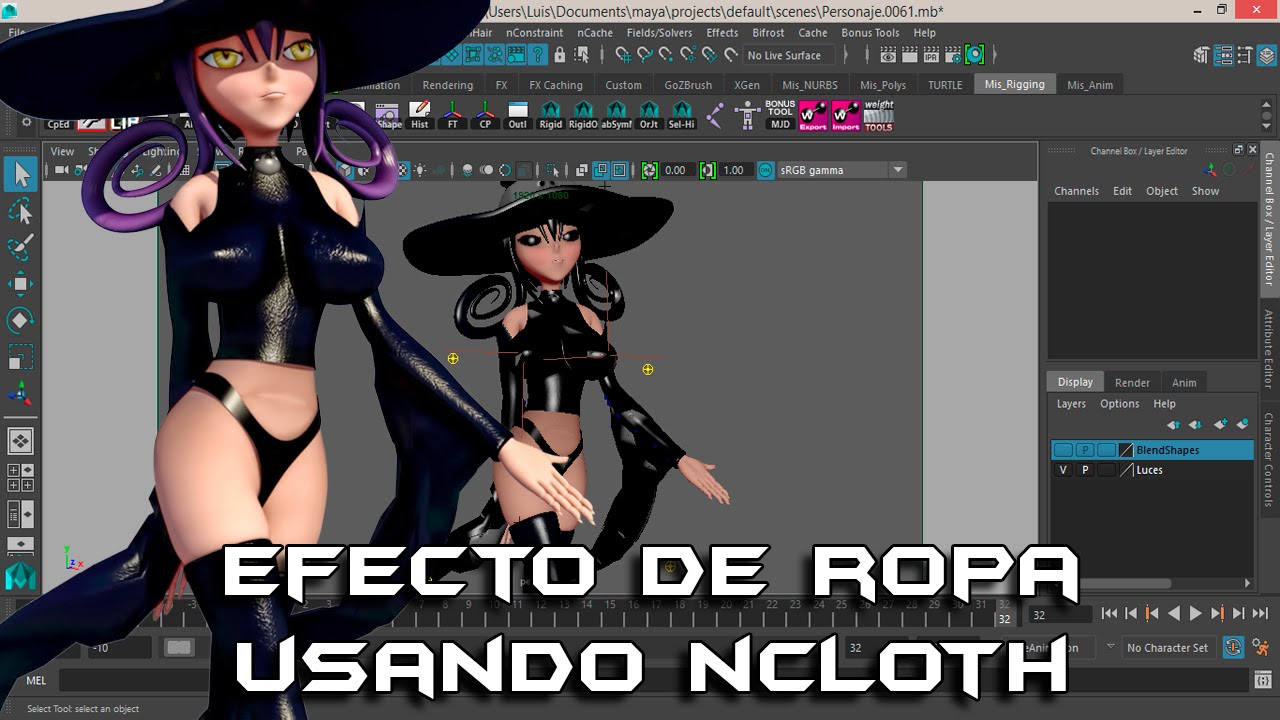The width and height of the screenshot is (1280, 720).
Task: Open the Layers menu in Layer Editor
Action: (x=1071, y=404)
